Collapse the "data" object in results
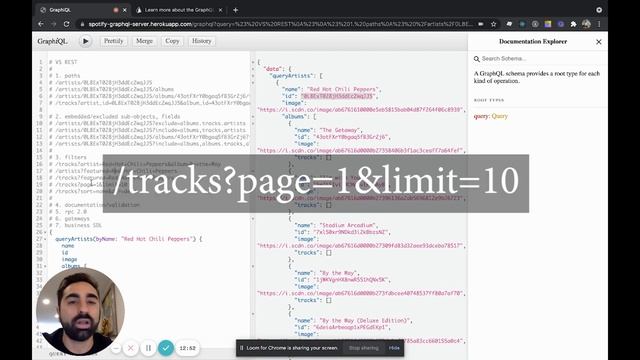Image resolution: width=640 pixels, height=360 pixels. (x=253, y=69)
